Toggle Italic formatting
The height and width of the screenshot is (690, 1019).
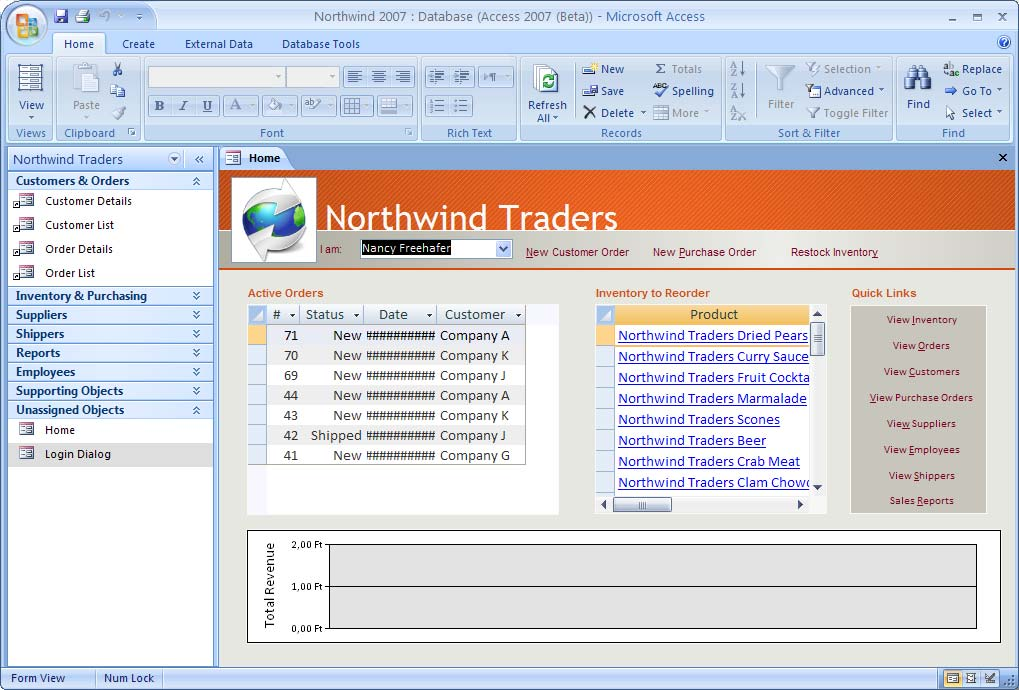pos(183,105)
